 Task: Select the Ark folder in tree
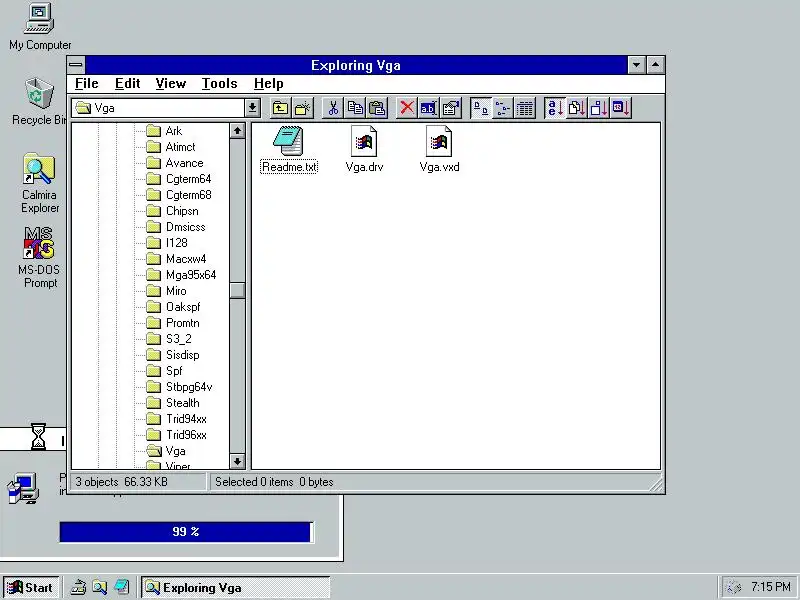pyautogui.click(x=164, y=131)
